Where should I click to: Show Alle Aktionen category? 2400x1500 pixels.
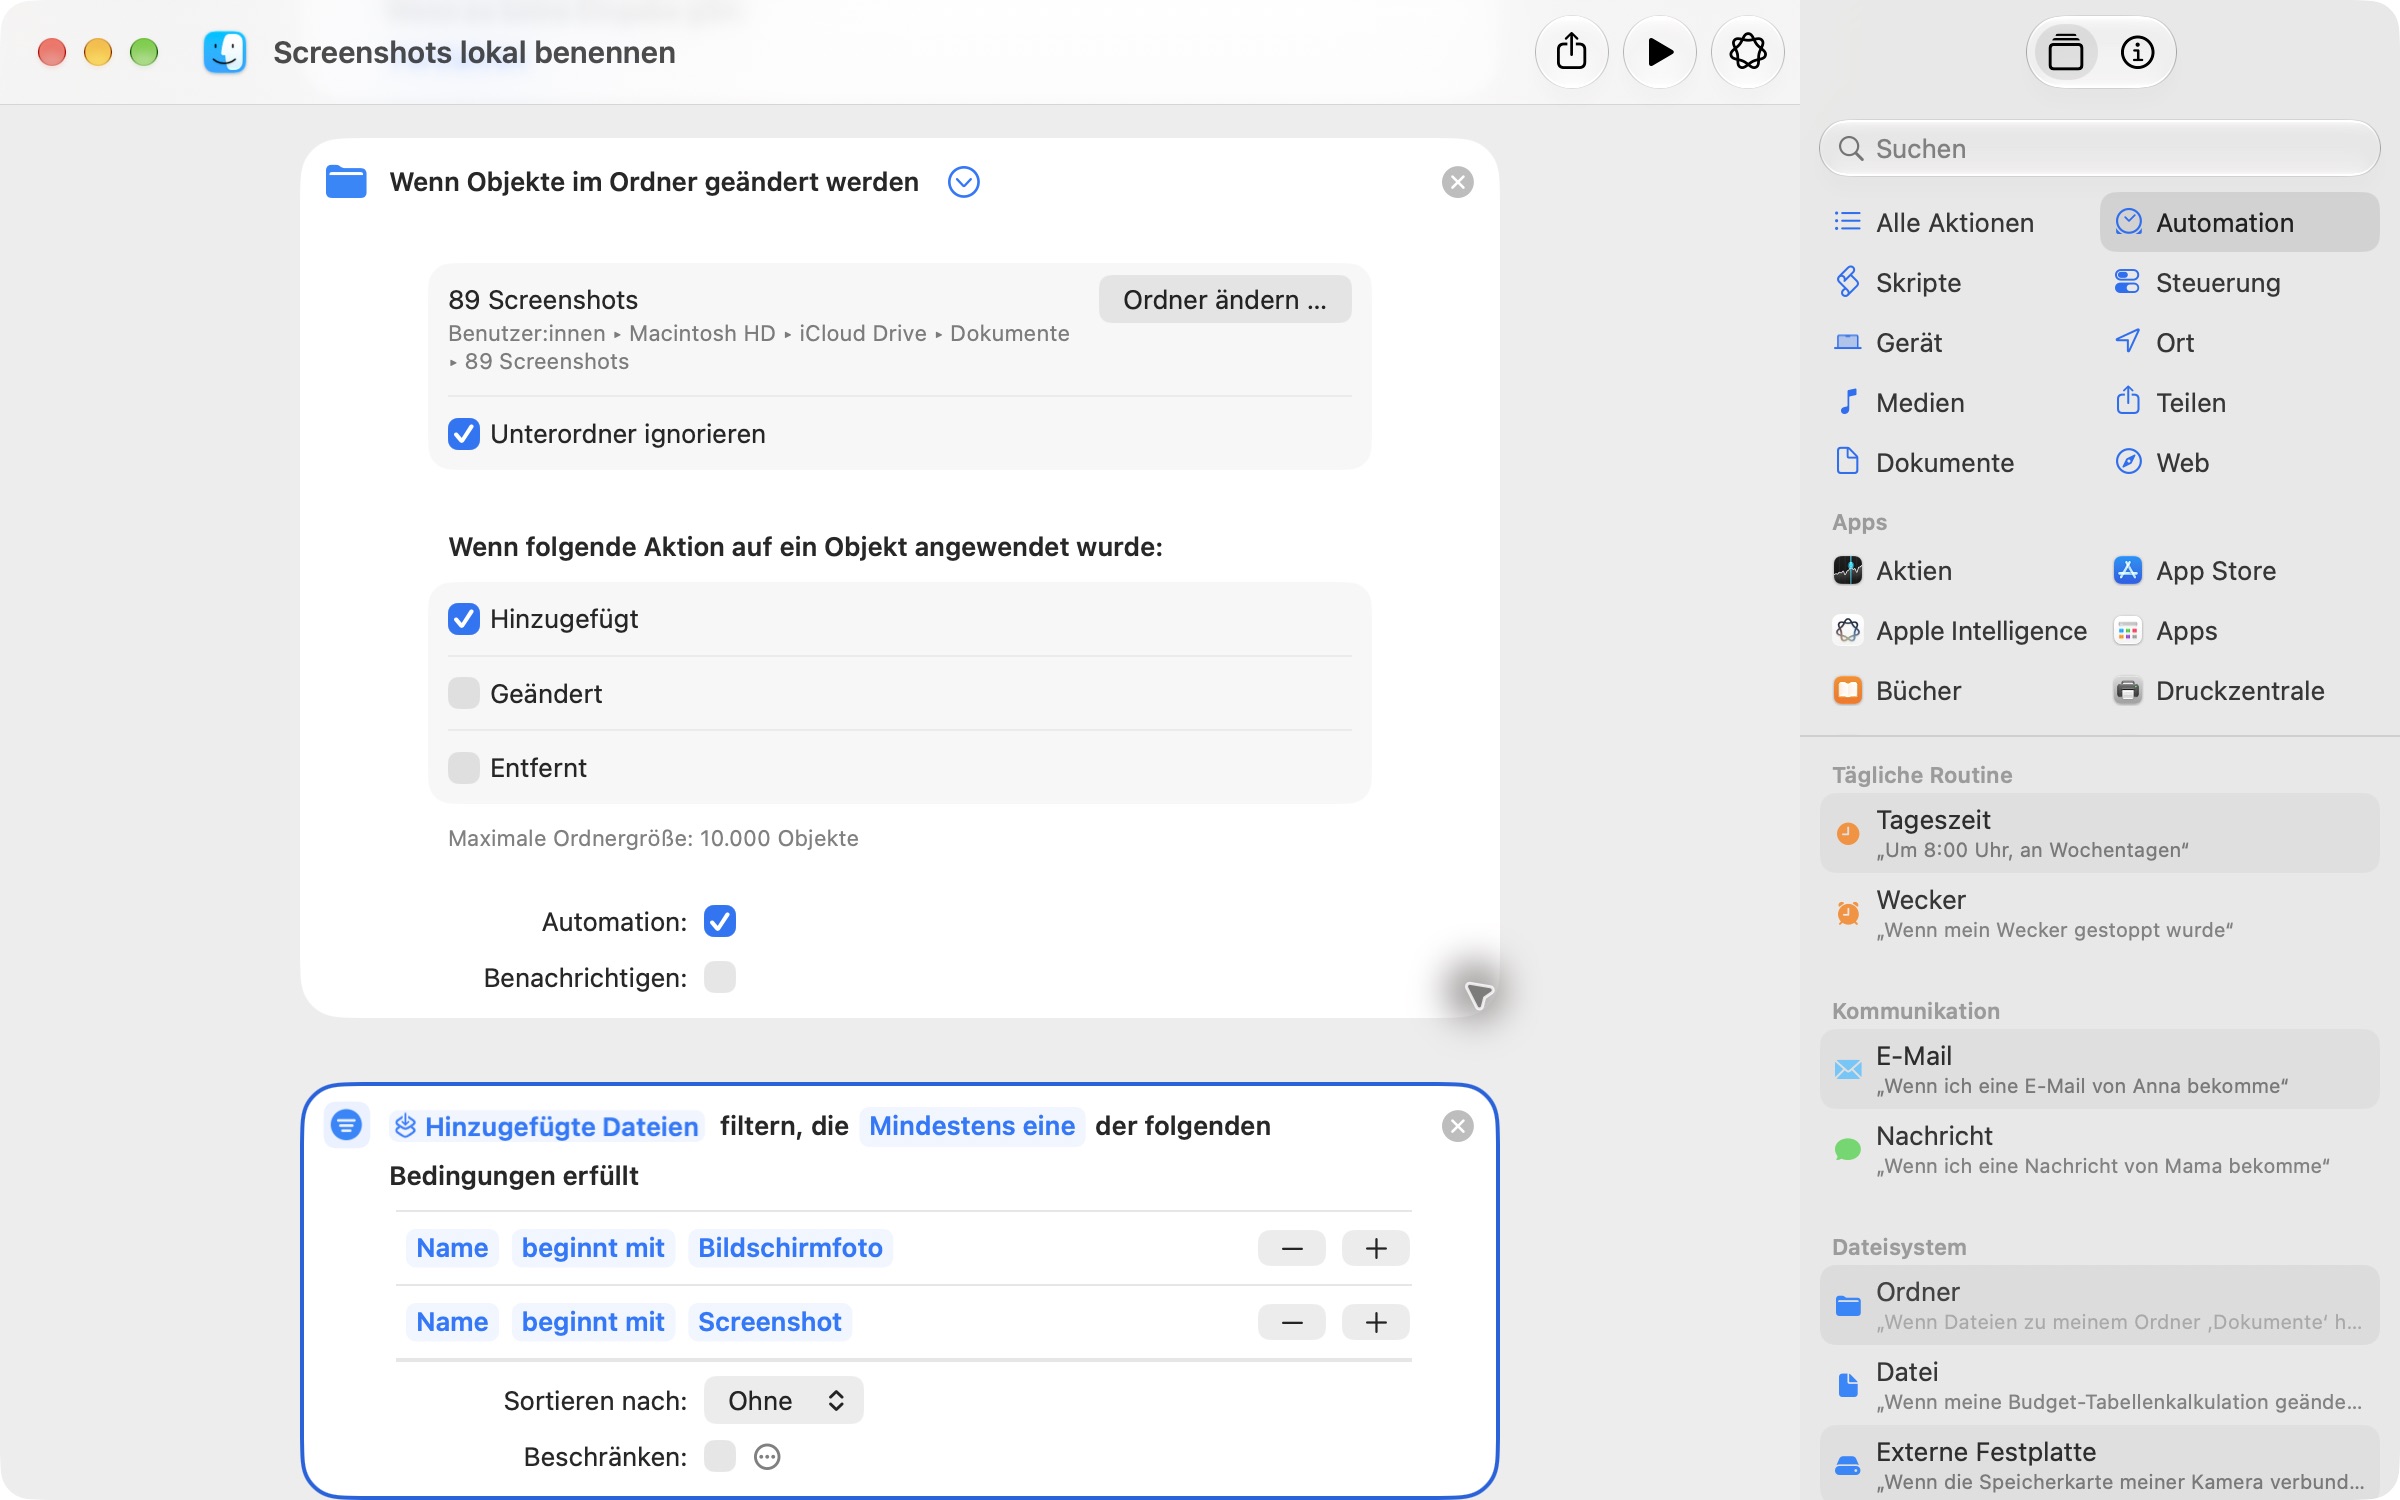coord(1934,222)
